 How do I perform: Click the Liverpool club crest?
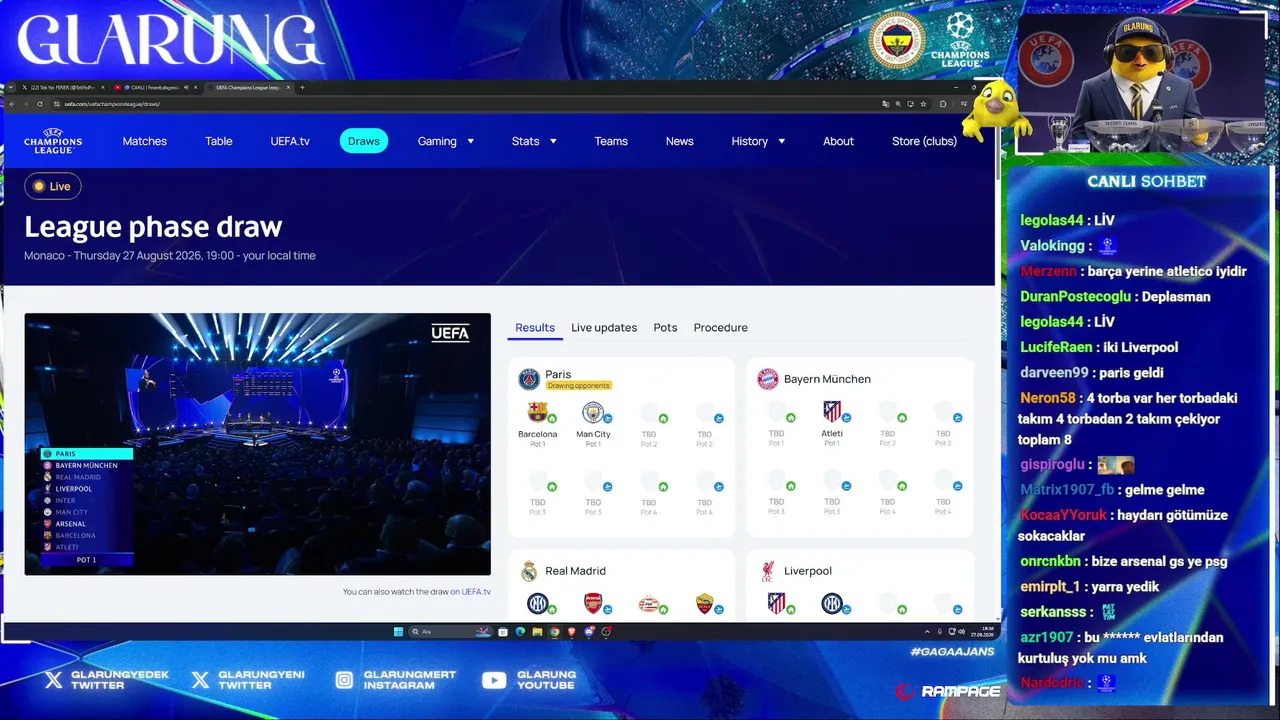click(x=767, y=571)
